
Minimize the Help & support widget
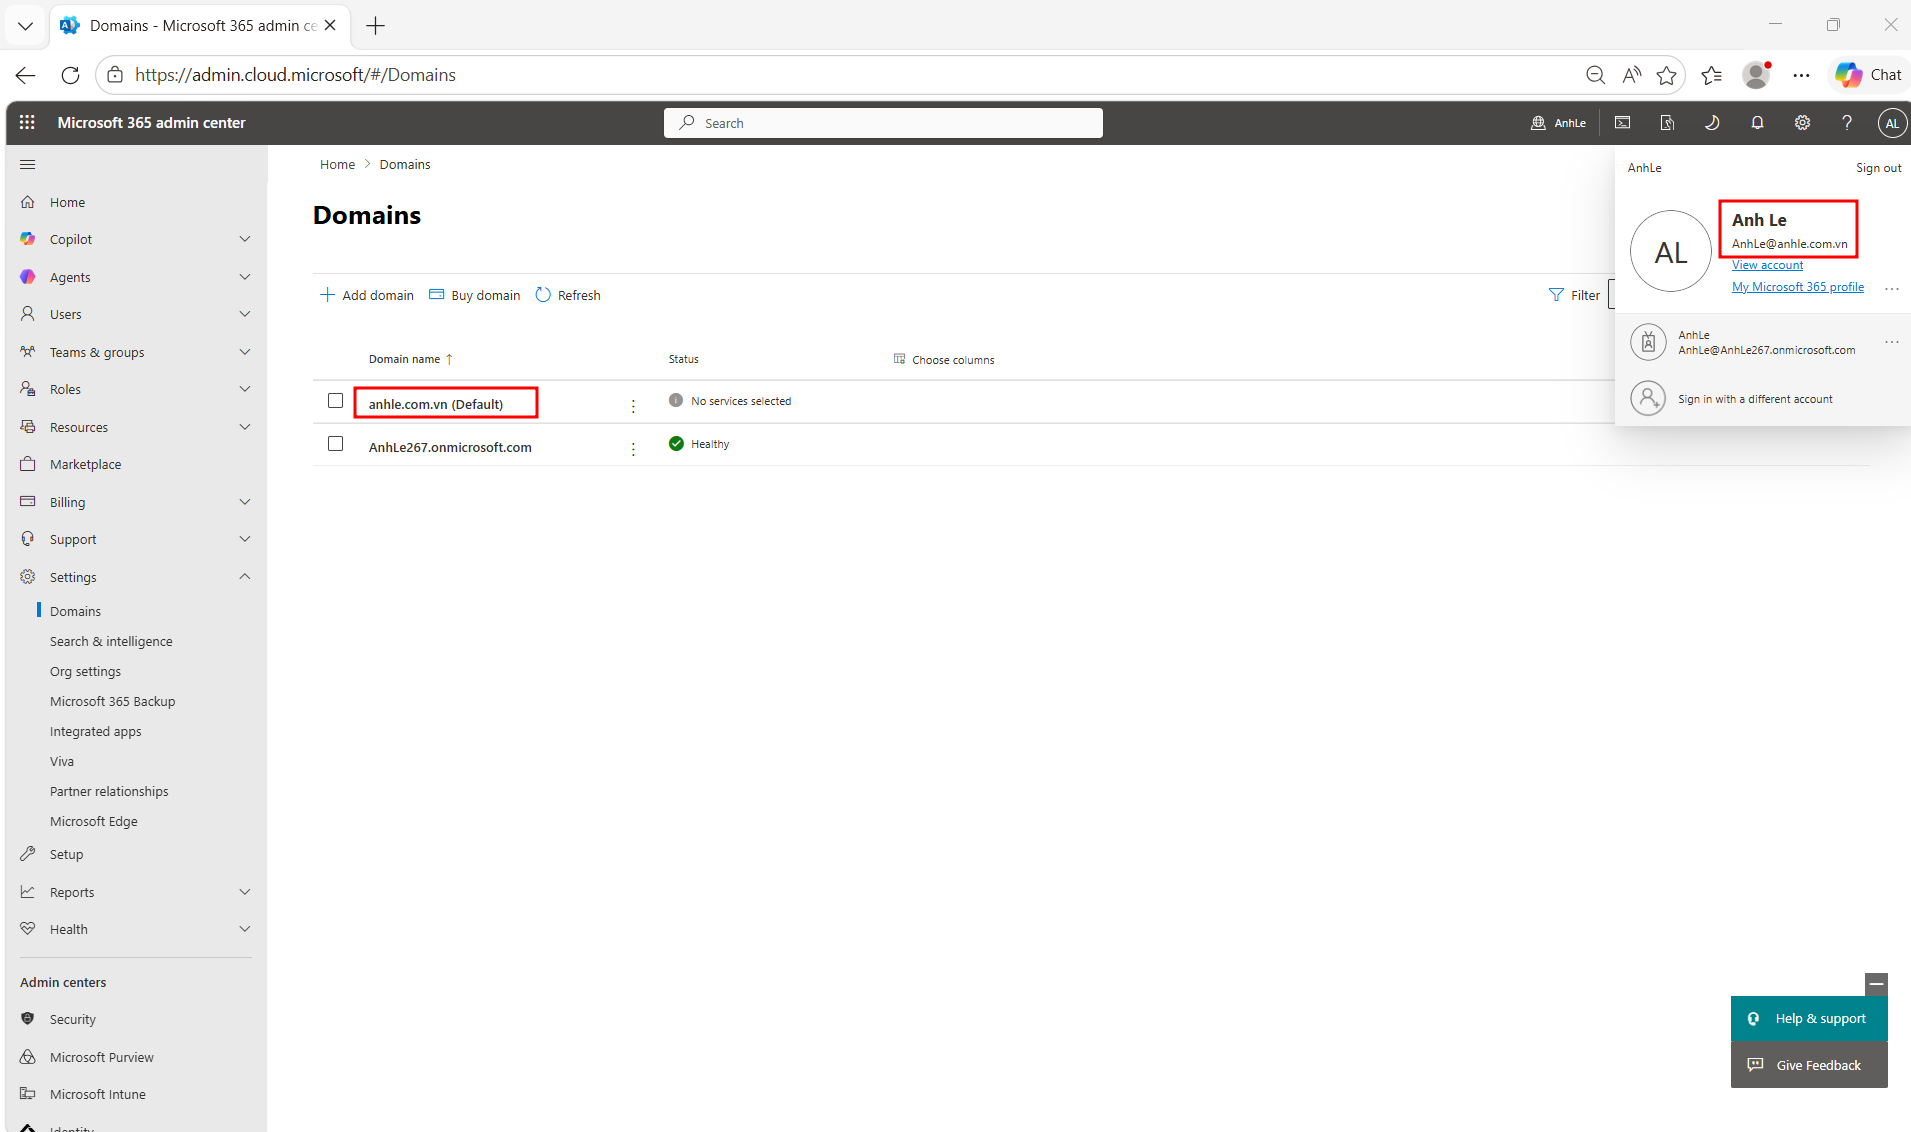(x=1876, y=984)
